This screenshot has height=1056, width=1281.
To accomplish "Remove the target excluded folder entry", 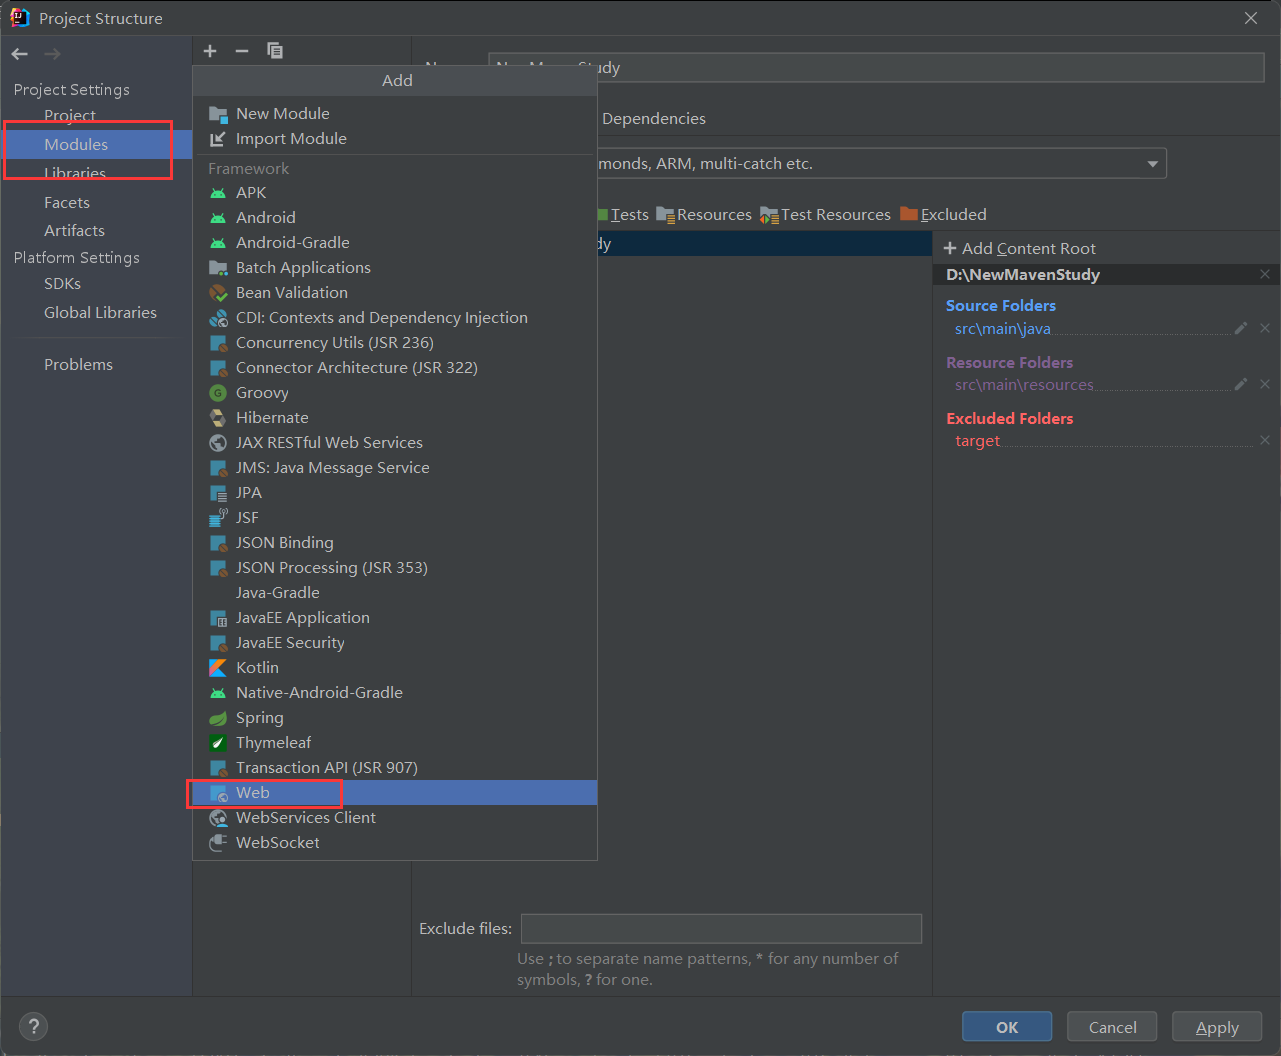I will [x=1265, y=440].
